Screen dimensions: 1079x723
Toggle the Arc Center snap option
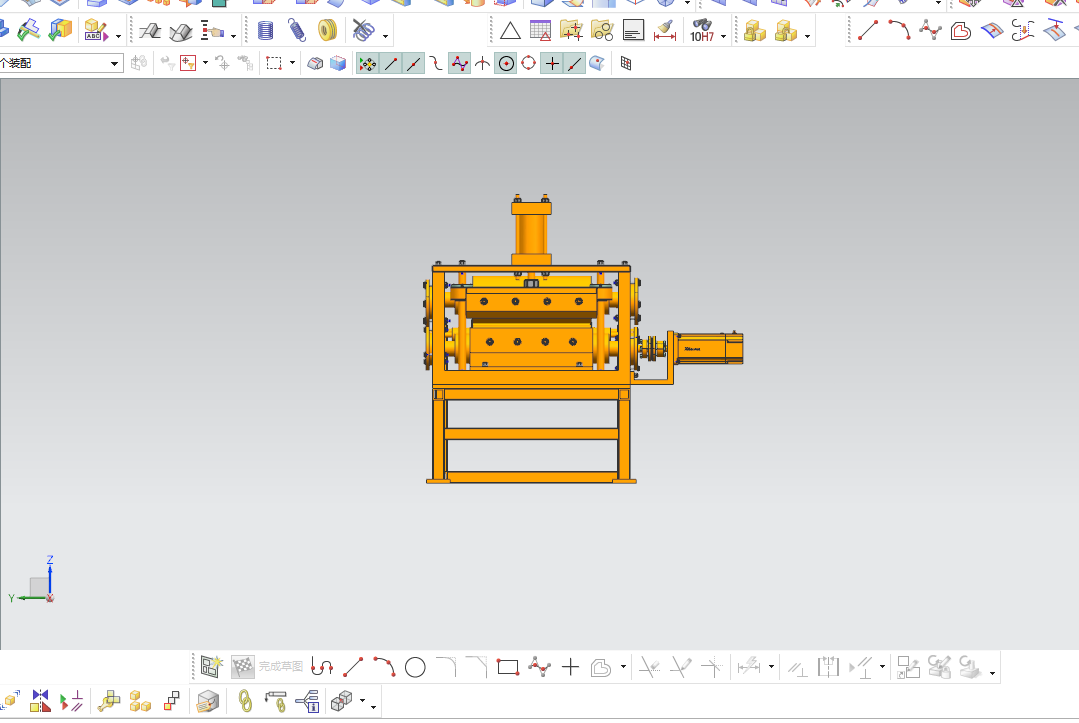pos(506,64)
